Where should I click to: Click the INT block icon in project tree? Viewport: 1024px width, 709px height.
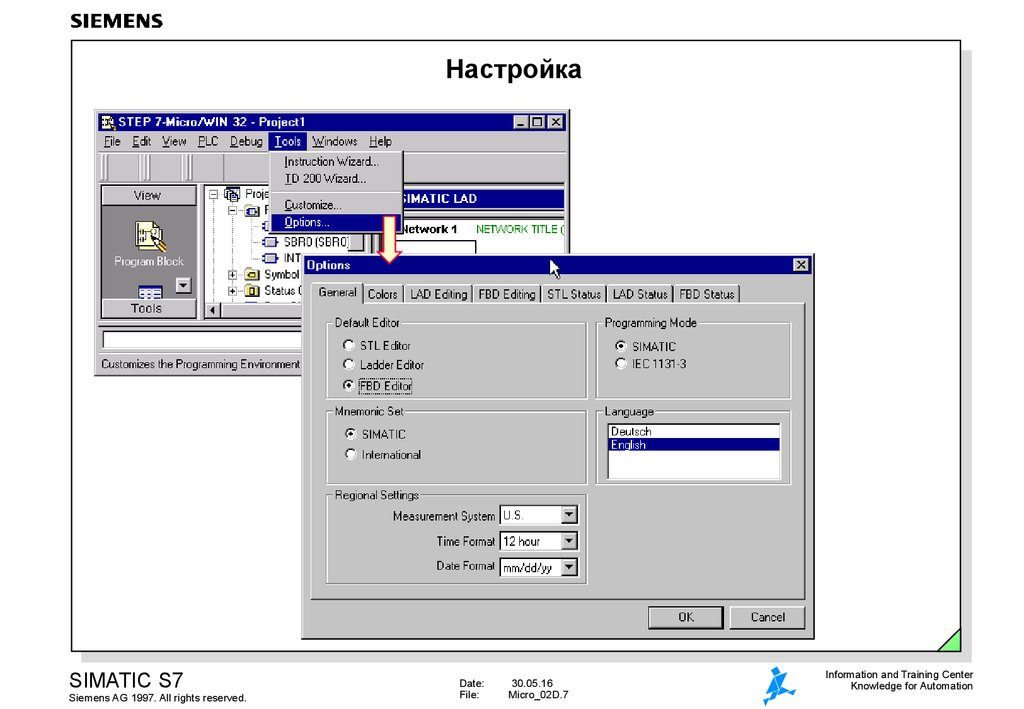click(x=270, y=259)
